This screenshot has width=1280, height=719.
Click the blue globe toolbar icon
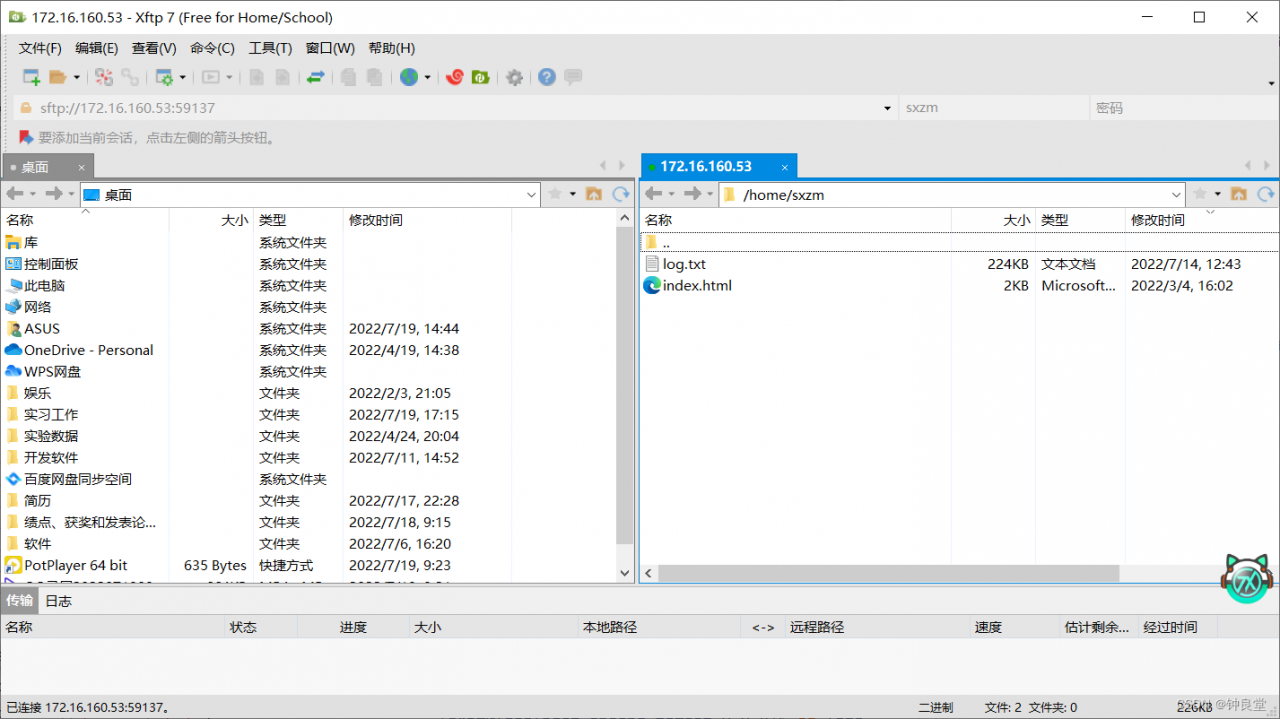tap(409, 77)
